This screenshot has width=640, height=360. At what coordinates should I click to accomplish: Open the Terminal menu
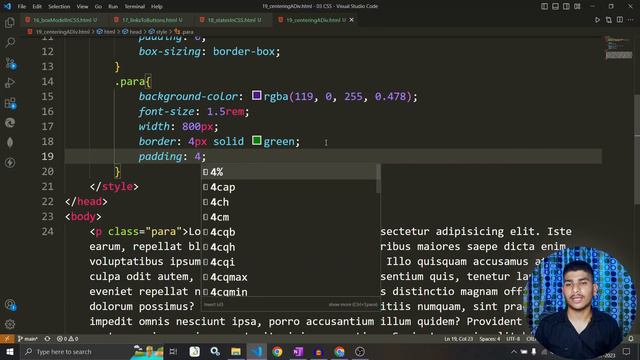pos(135,7)
